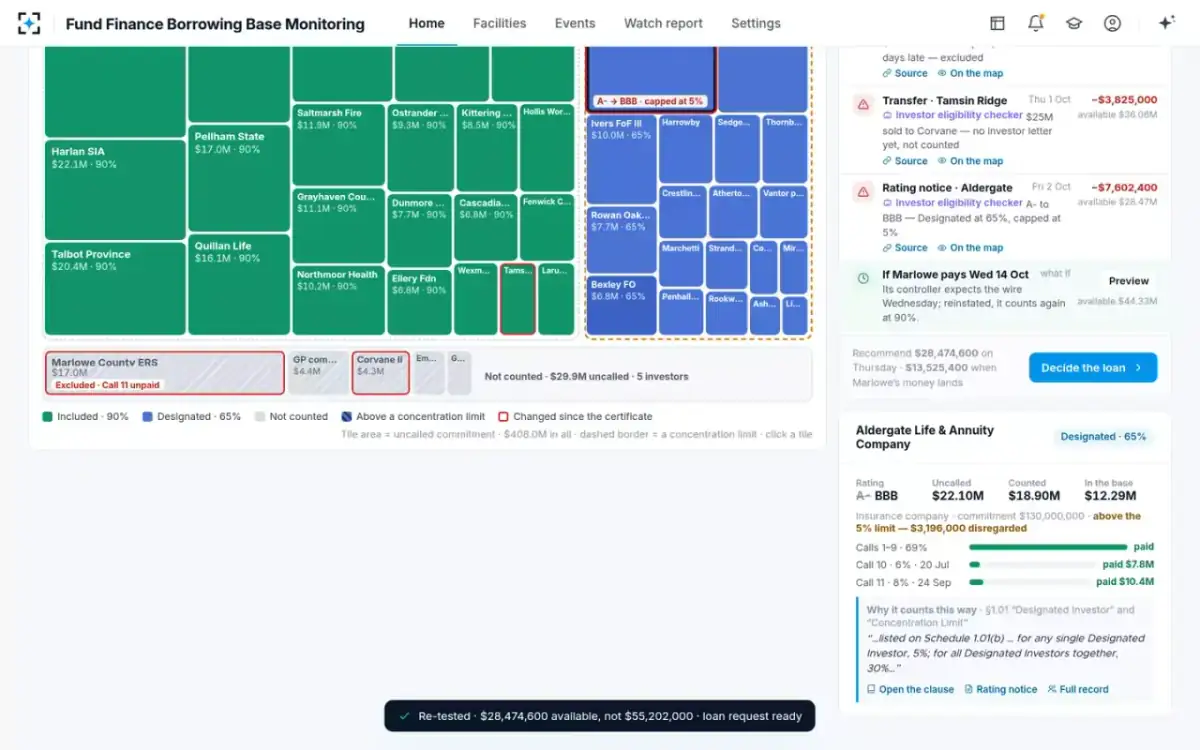Open Investor eligibility checker in Tamsin Ridge event
Image resolution: width=1200 pixels, height=750 pixels.
[x=952, y=115]
